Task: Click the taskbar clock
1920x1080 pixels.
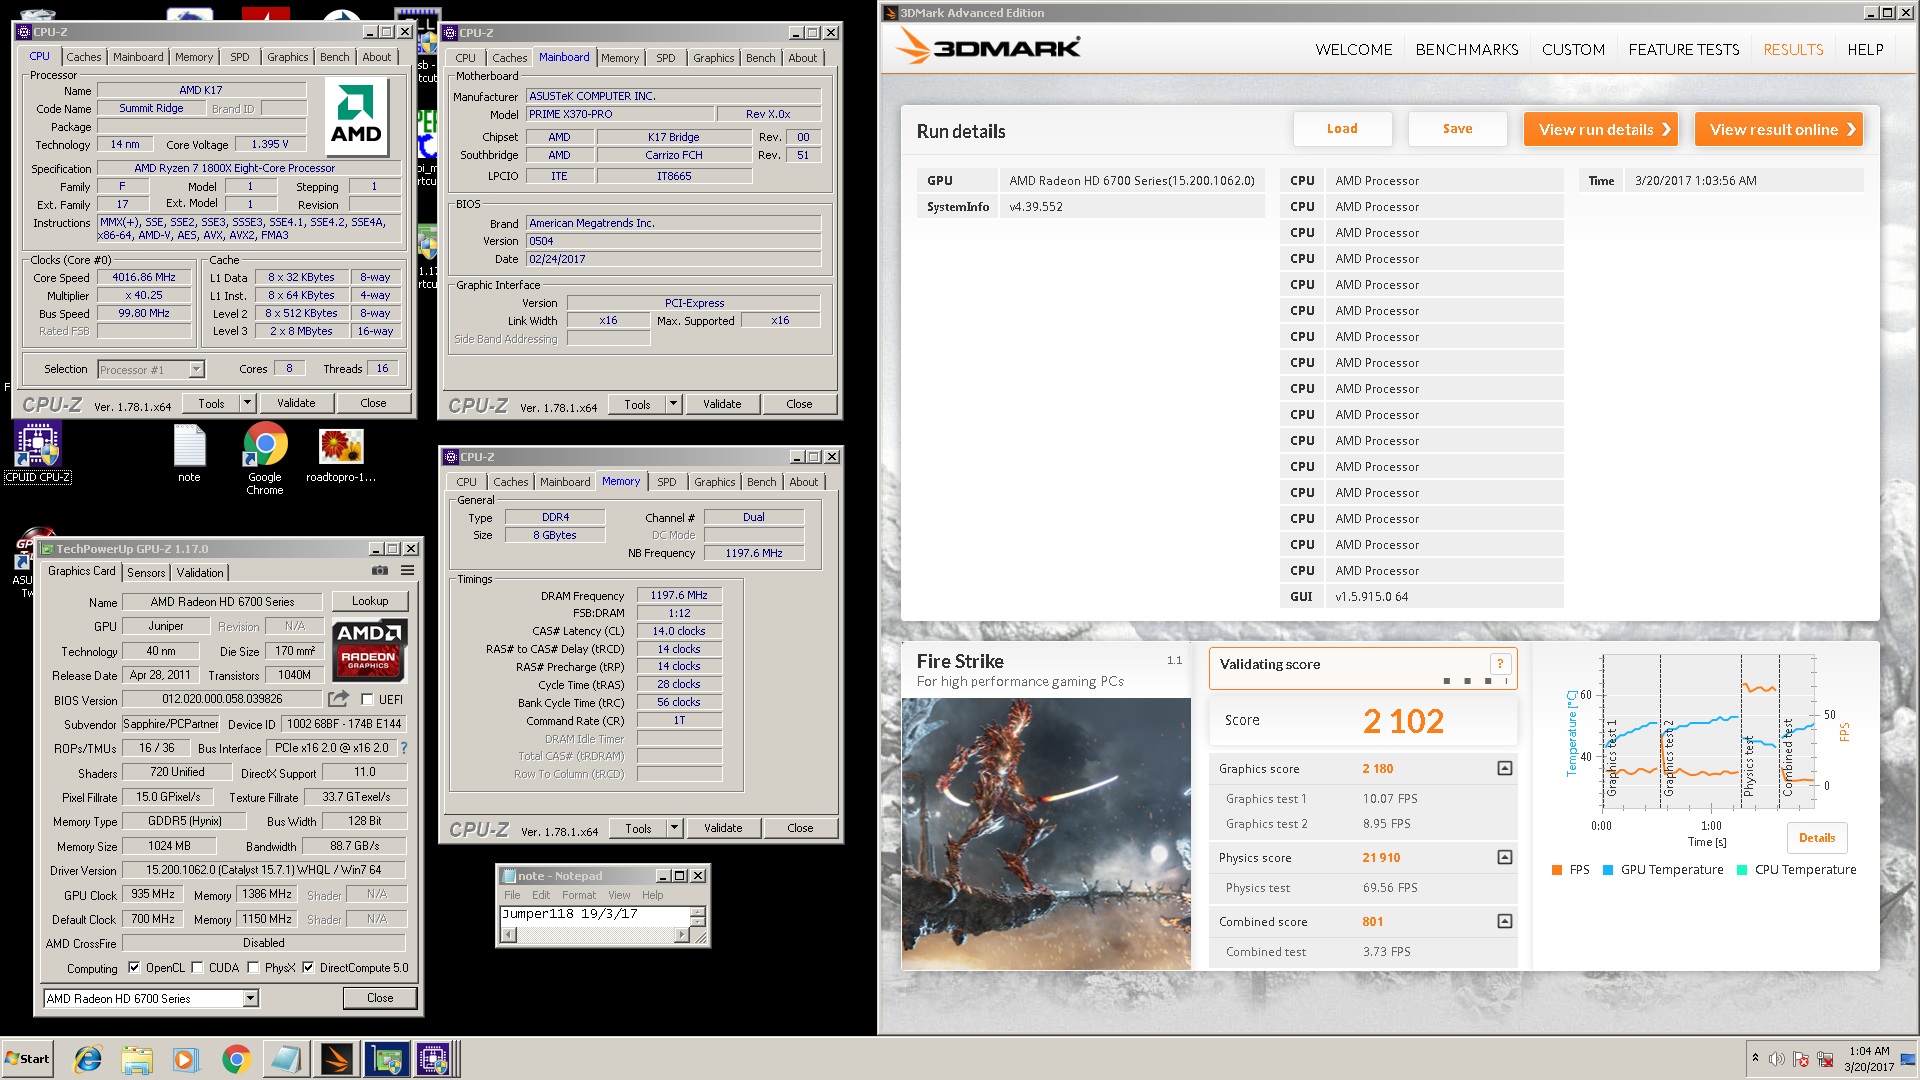Action: click(1869, 1059)
